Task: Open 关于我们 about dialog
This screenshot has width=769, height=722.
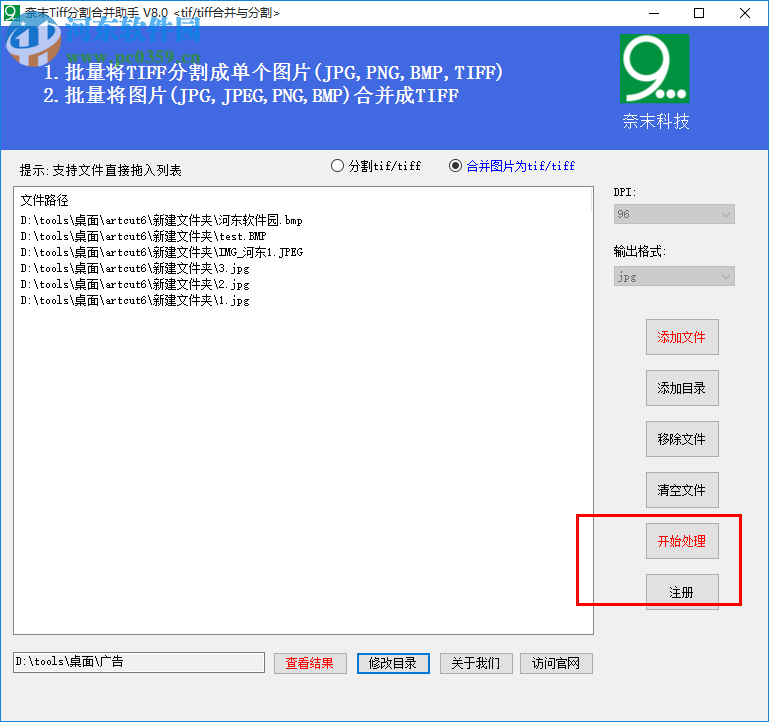Action: [x=476, y=663]
